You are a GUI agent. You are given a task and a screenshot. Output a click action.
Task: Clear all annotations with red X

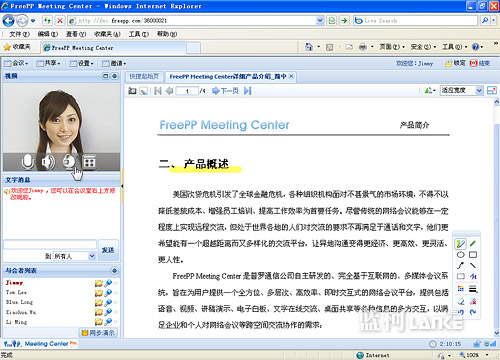click(473, 302)
